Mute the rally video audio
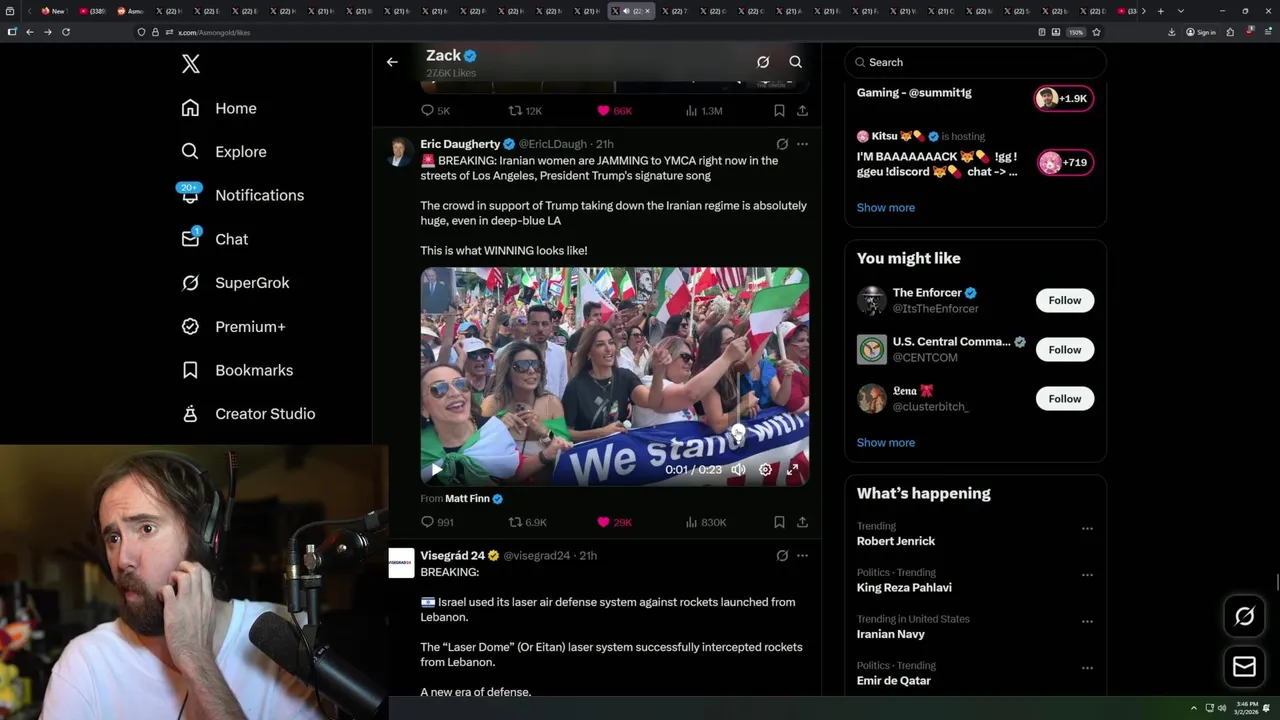The width and height of the screenshot is (1280, 720). pos(738,469)
